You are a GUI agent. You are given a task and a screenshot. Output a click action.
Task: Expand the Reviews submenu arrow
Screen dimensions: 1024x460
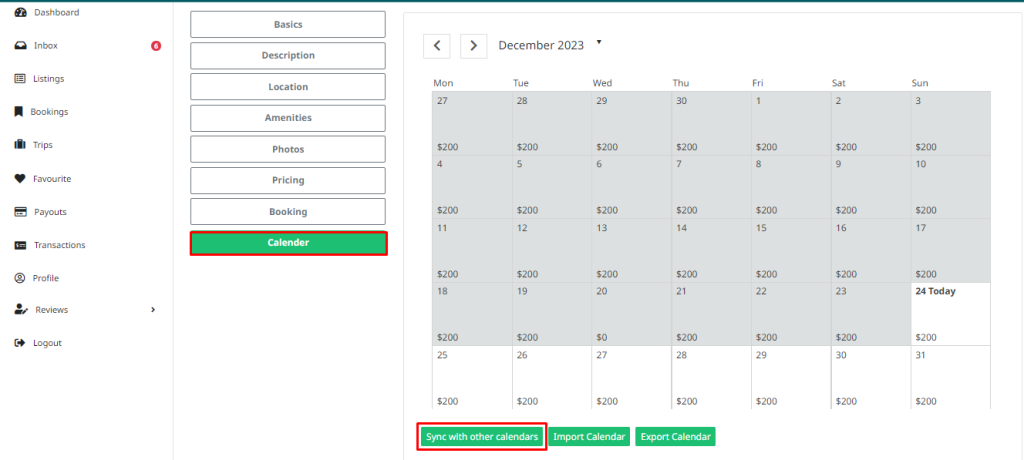click(153, 310)
